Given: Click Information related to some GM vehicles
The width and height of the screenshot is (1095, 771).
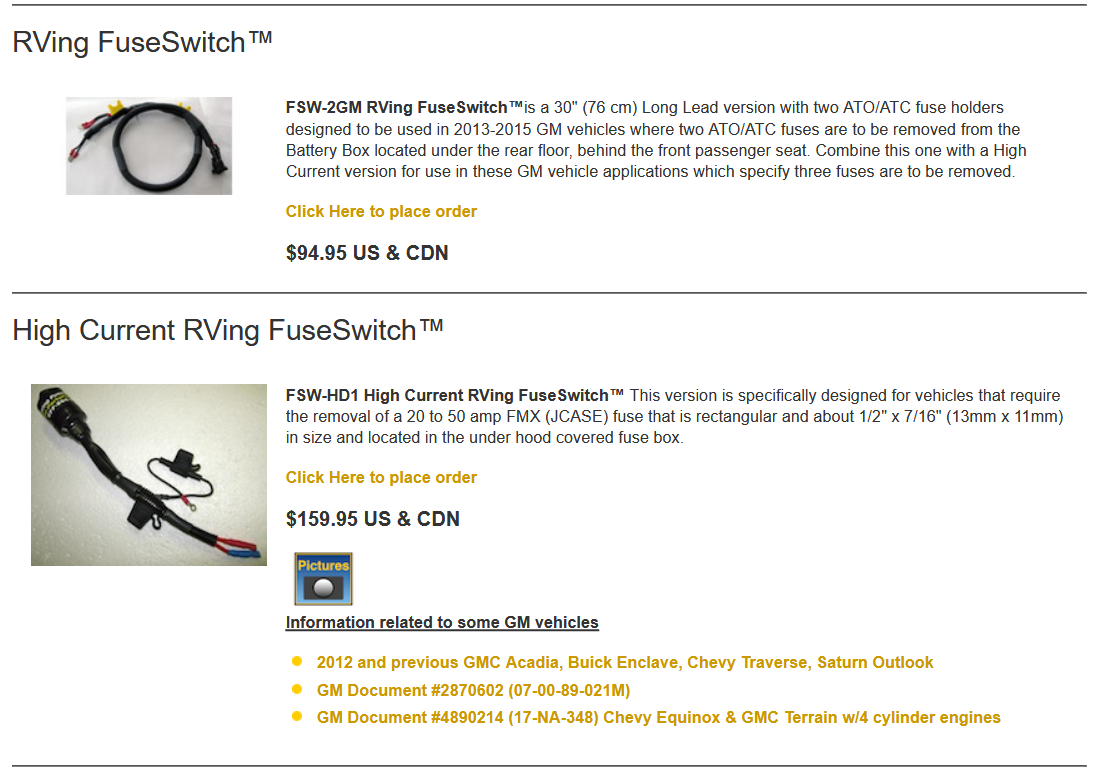Looking at the screenshot, I should [442, 622].
